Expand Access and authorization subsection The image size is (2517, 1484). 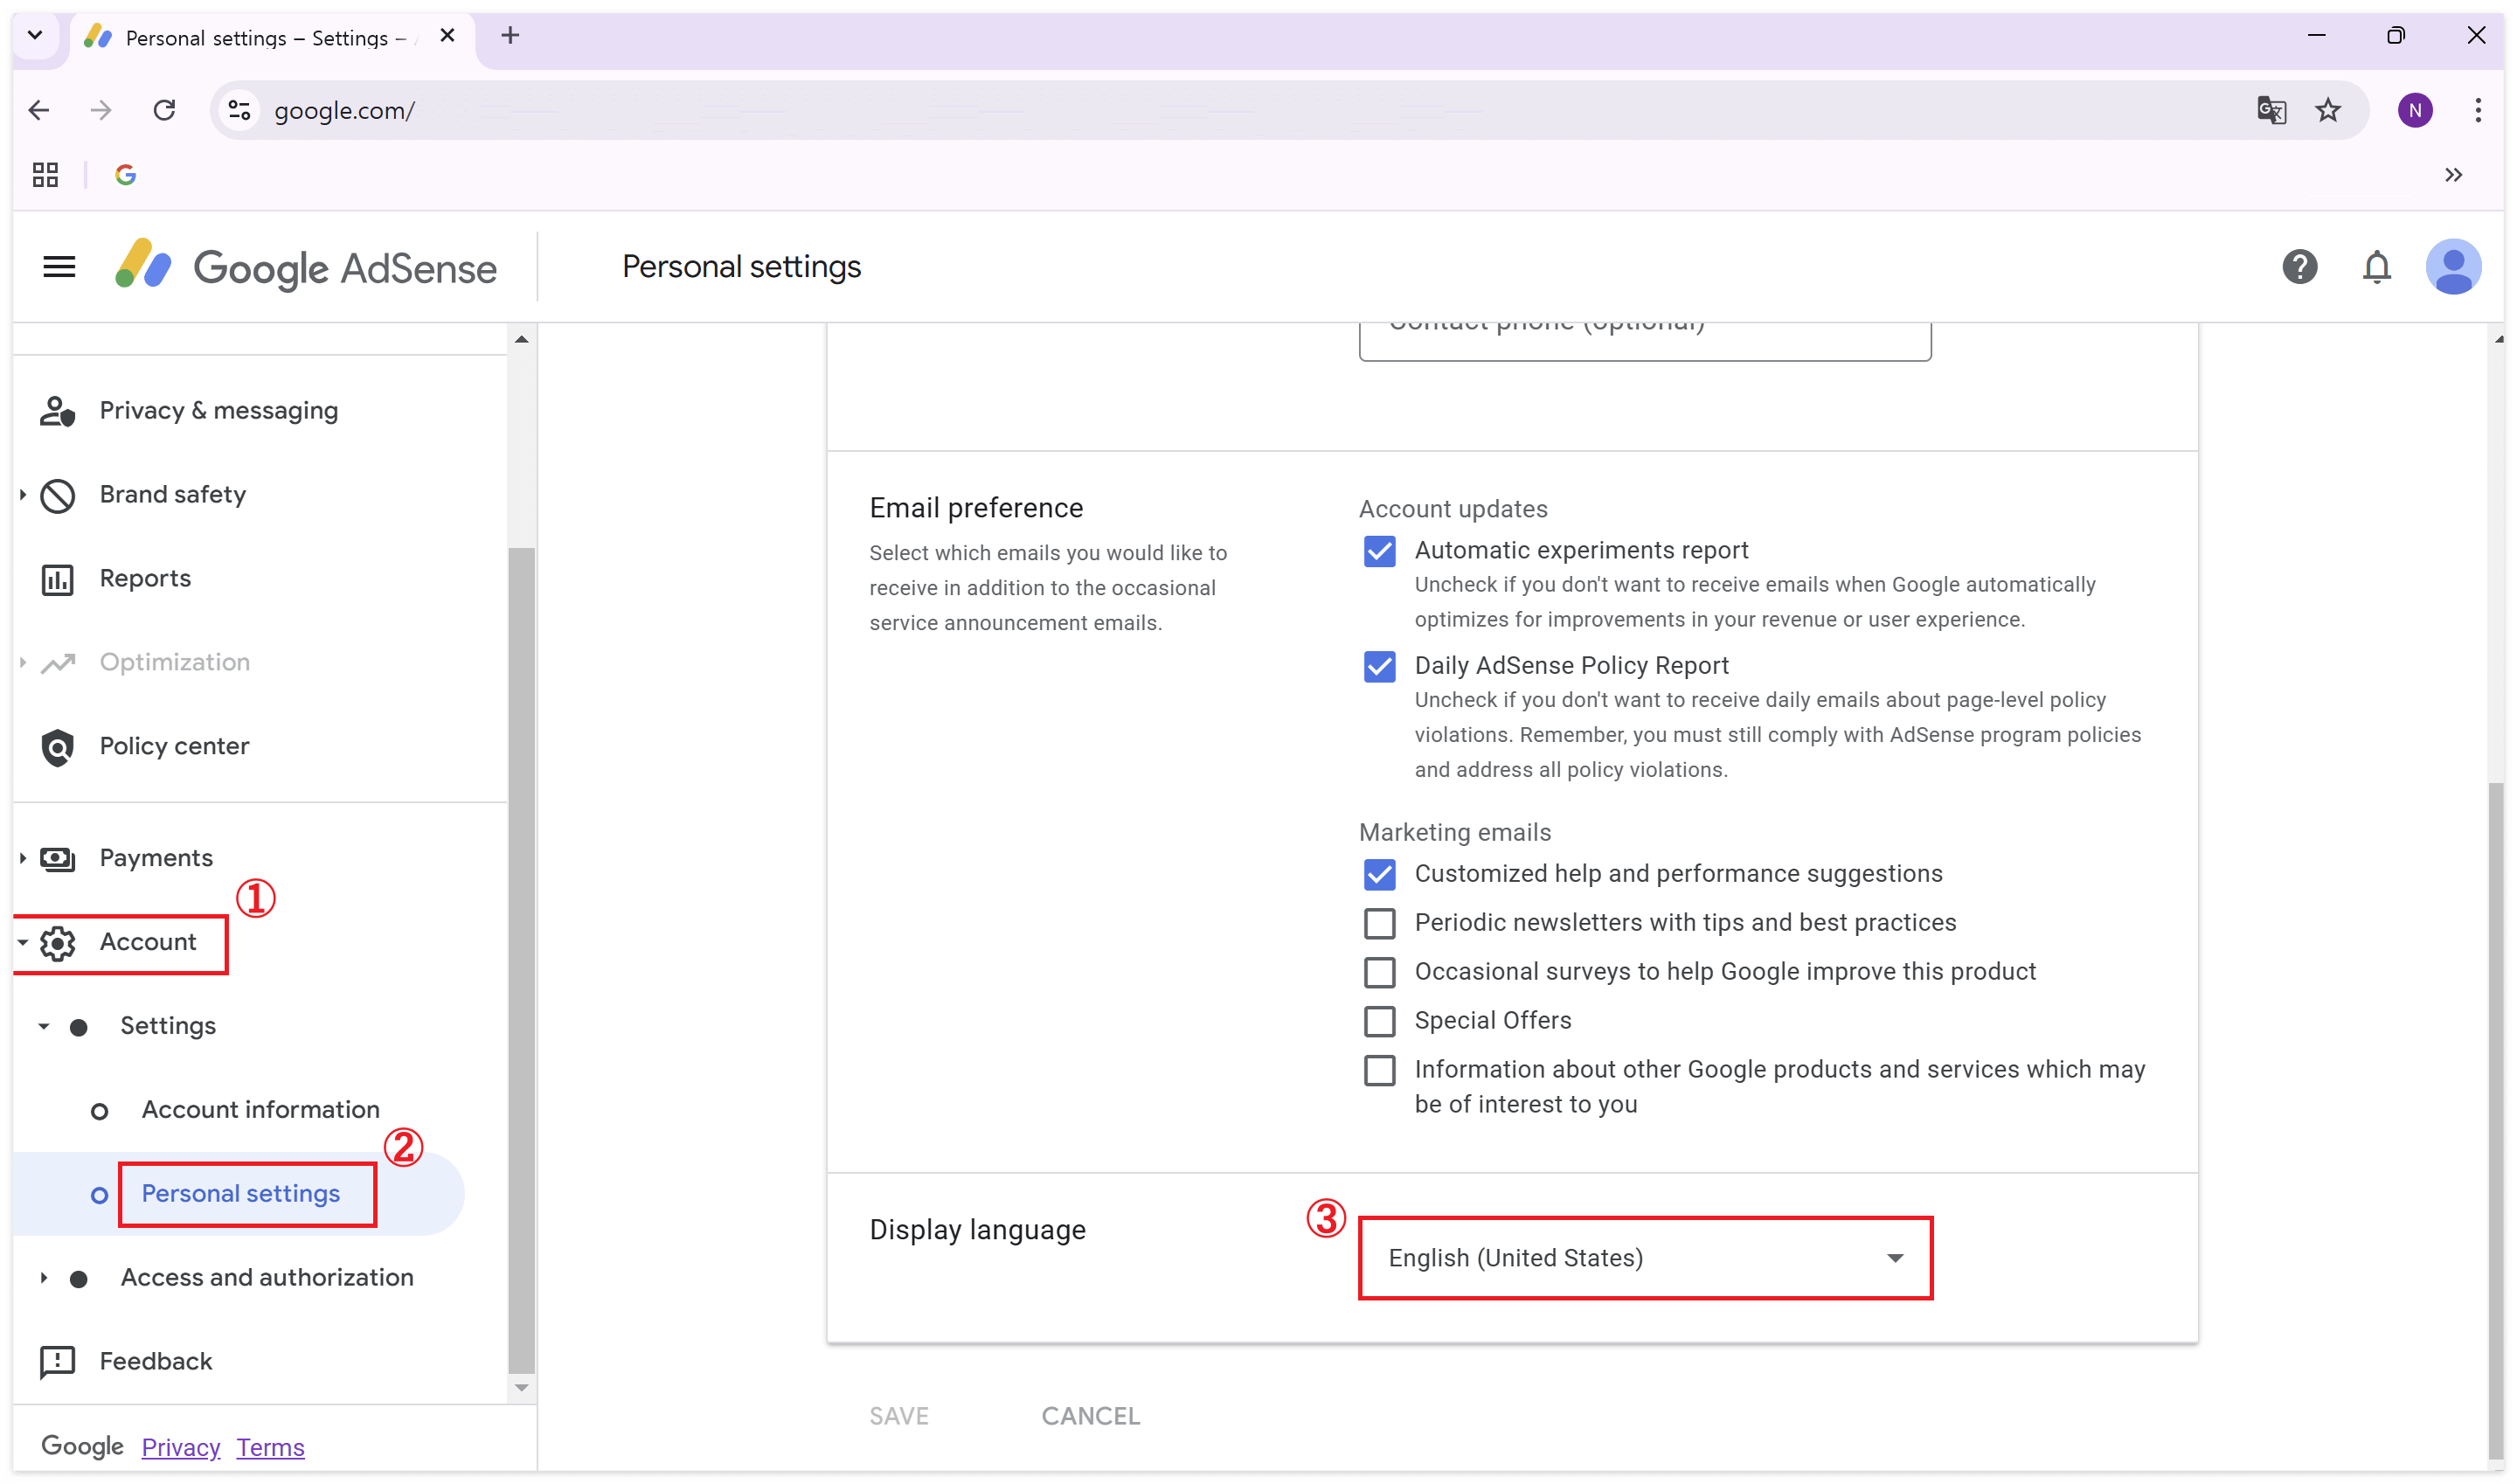pyautogui.click(x=266, y=1277)
